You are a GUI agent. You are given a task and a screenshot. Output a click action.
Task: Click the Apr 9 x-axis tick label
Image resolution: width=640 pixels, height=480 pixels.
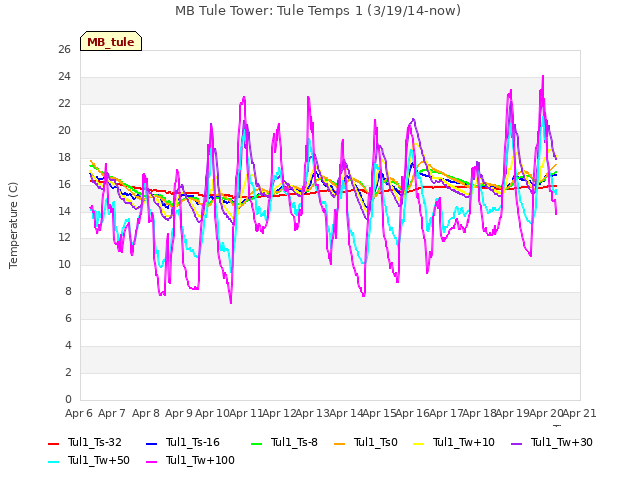[x=179, y=413]
